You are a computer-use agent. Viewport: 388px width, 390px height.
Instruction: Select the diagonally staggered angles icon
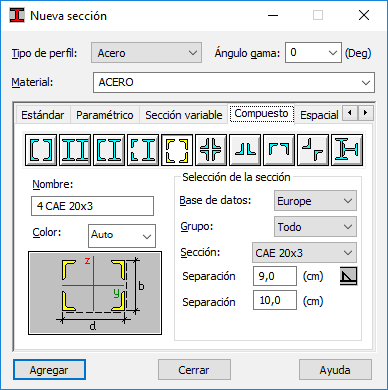click(x=313, y=150)
